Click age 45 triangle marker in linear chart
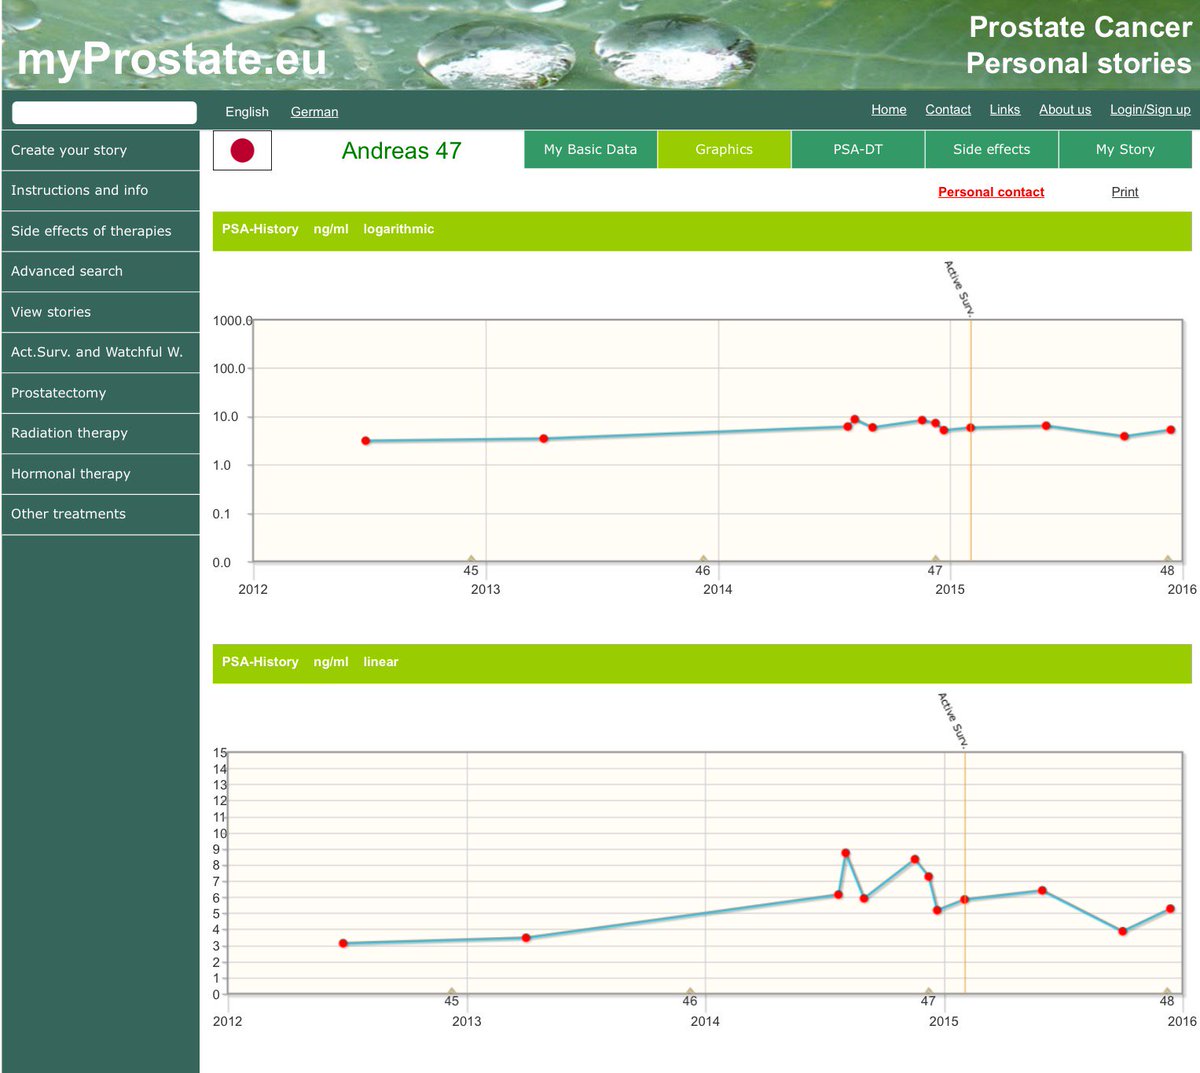This screenshot has width=1200, height=1073. pyautogui.click(x=451, y=991)
